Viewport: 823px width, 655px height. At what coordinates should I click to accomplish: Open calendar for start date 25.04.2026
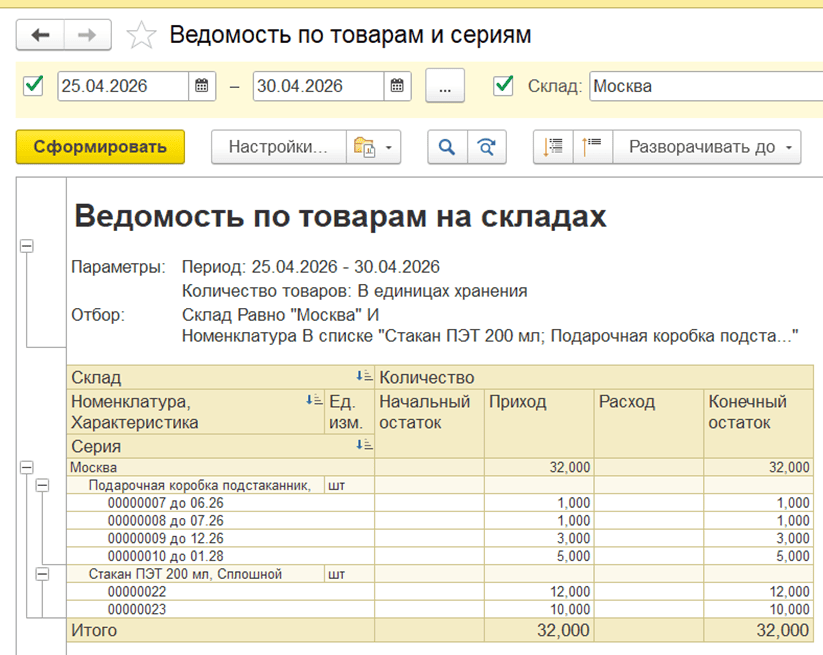(201, 86)
